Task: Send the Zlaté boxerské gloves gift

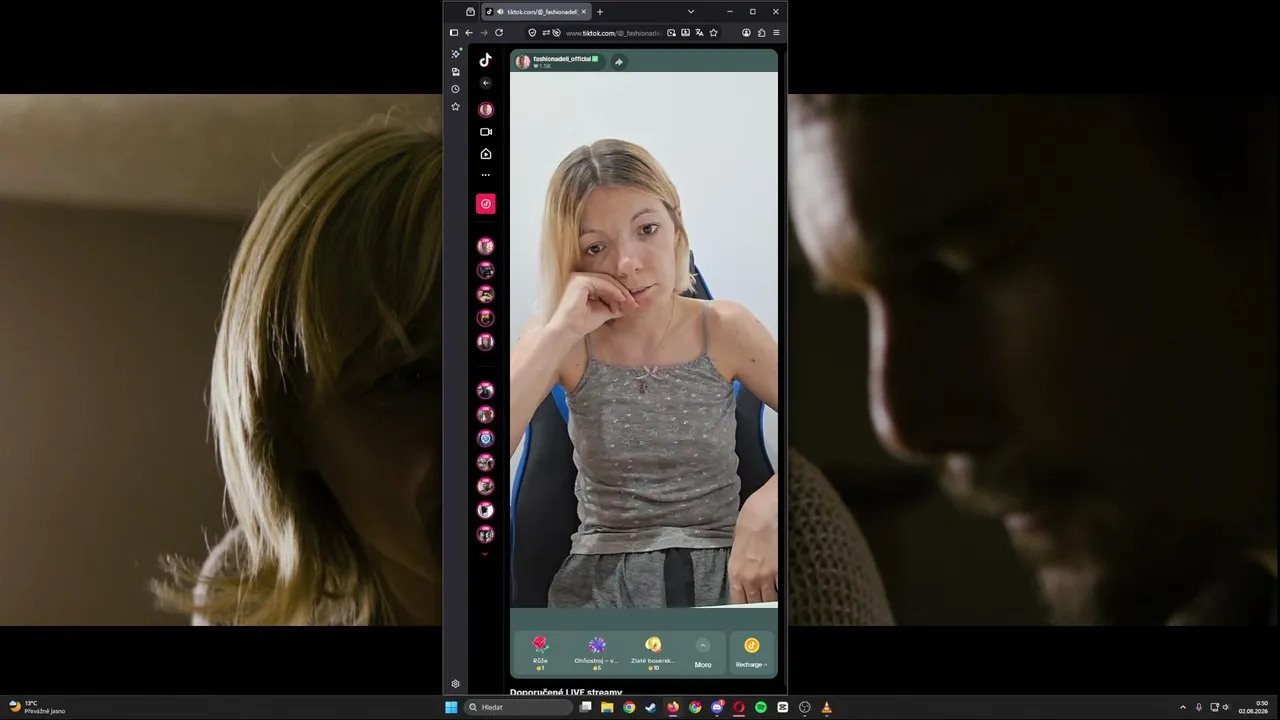Action: pyautogui.click(x=652, y=651)
